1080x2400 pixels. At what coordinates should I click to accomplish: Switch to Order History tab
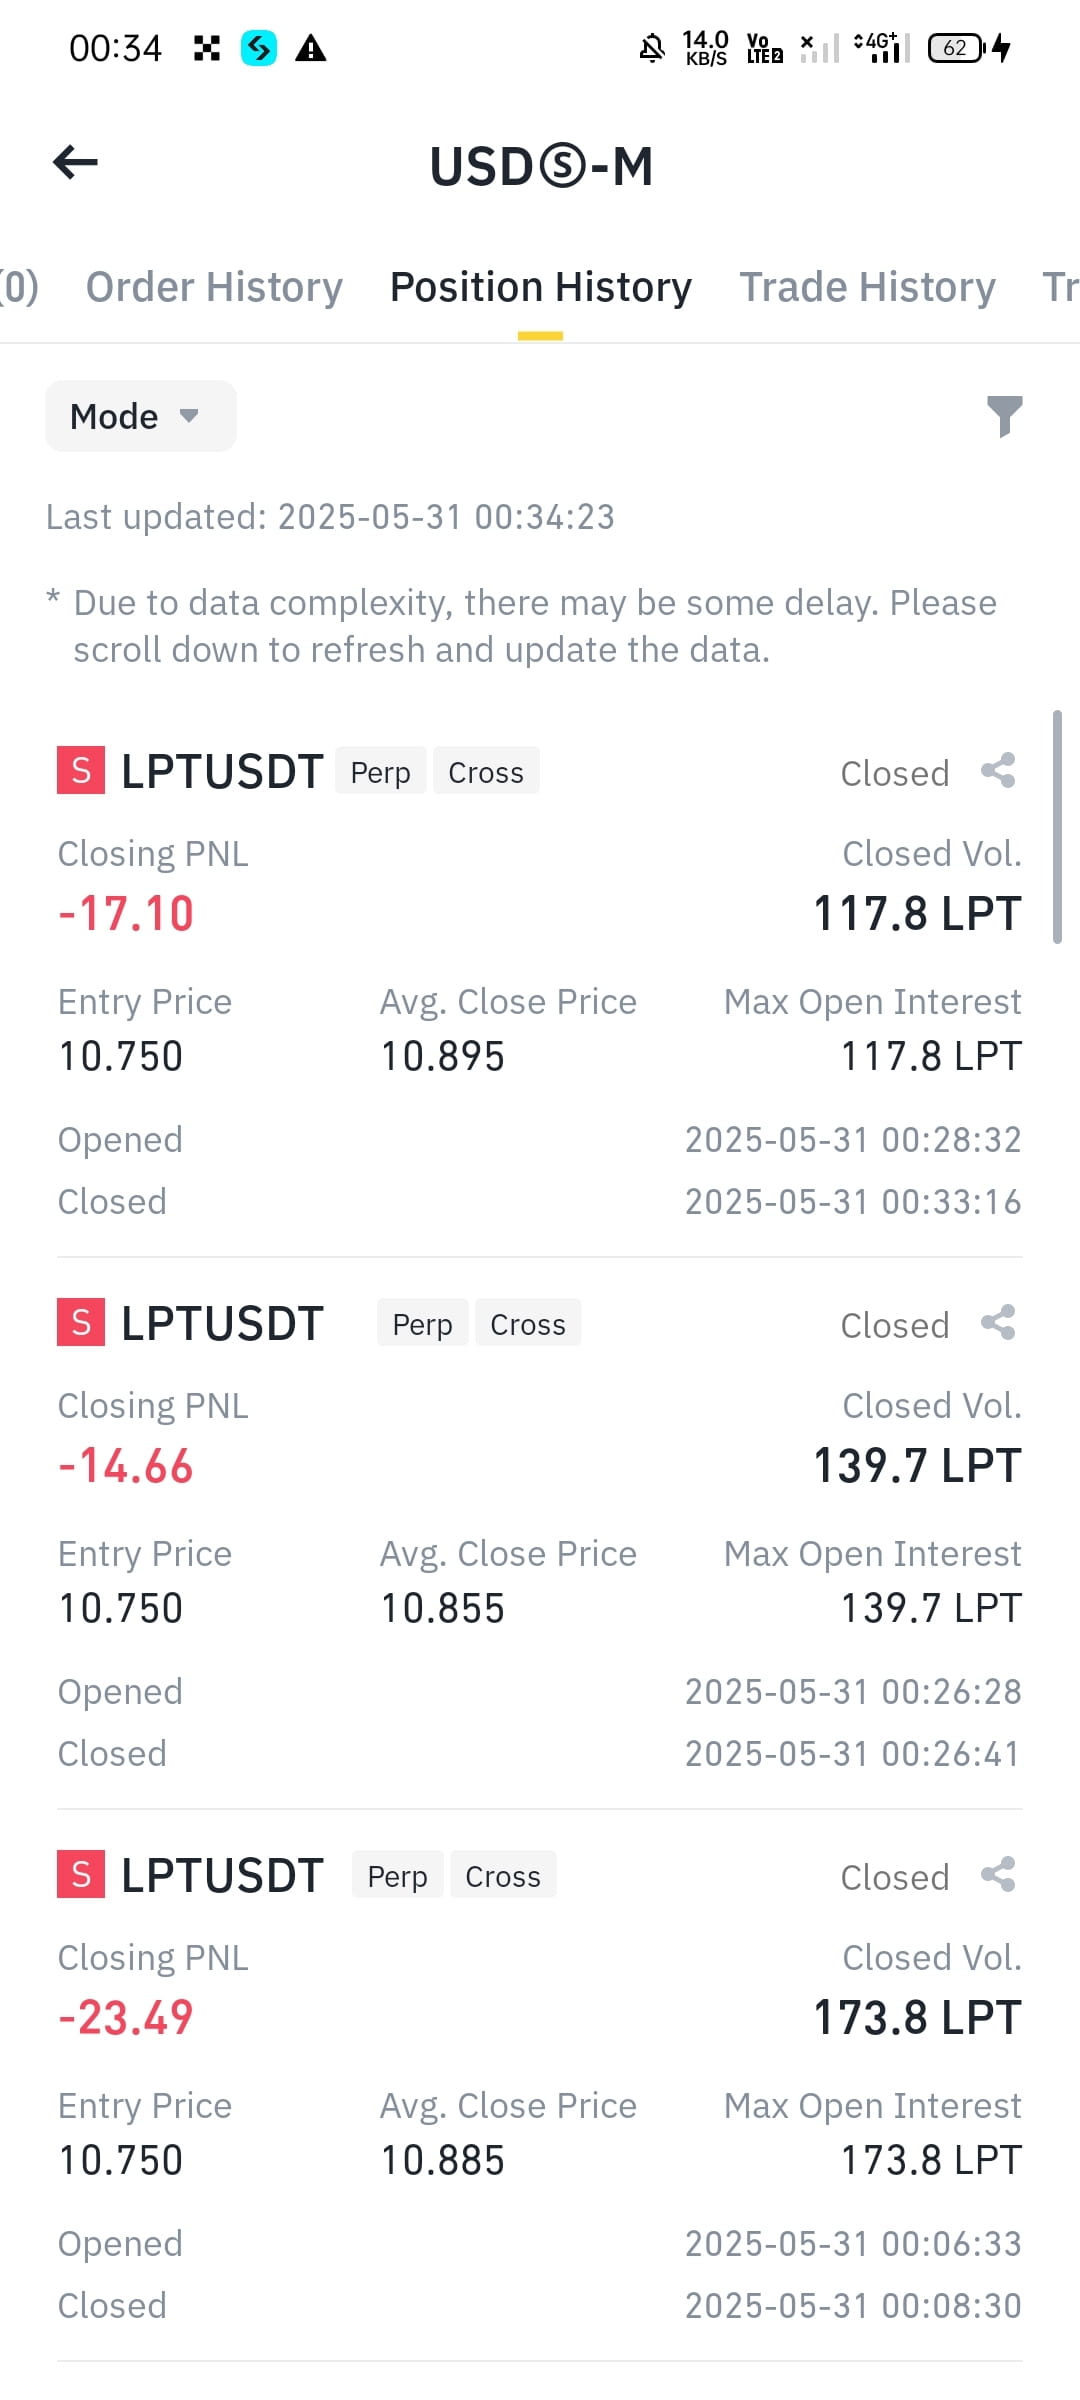(x=214, y=287)
